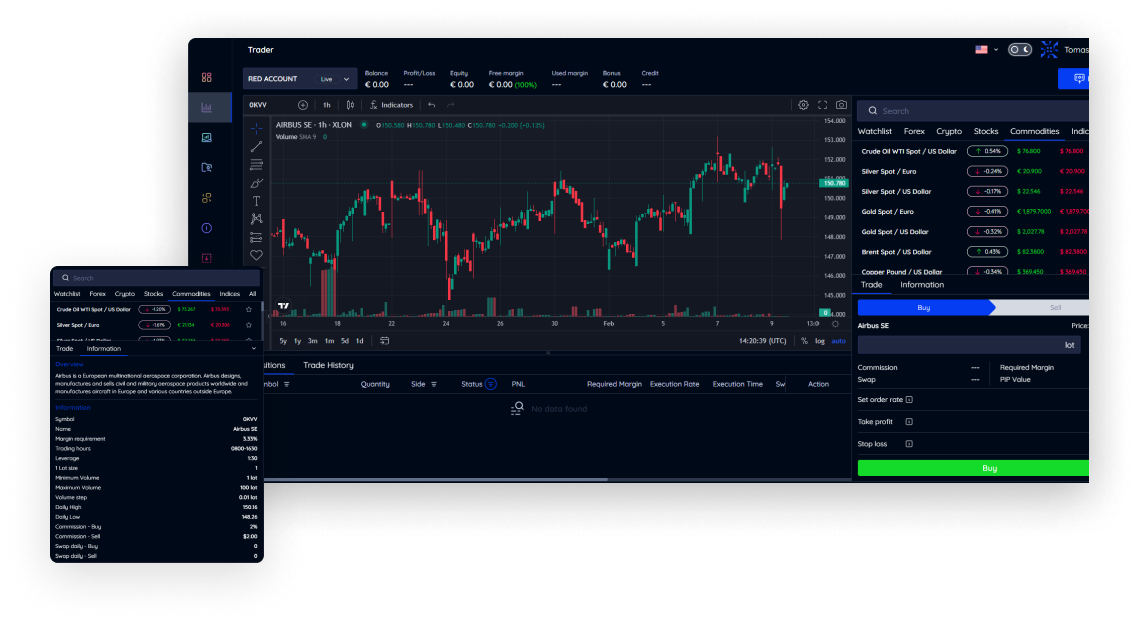The height and width of the screenshot is (625, 1139).
Task: Select the text annotation tool
Action: (x=256, y=201)
